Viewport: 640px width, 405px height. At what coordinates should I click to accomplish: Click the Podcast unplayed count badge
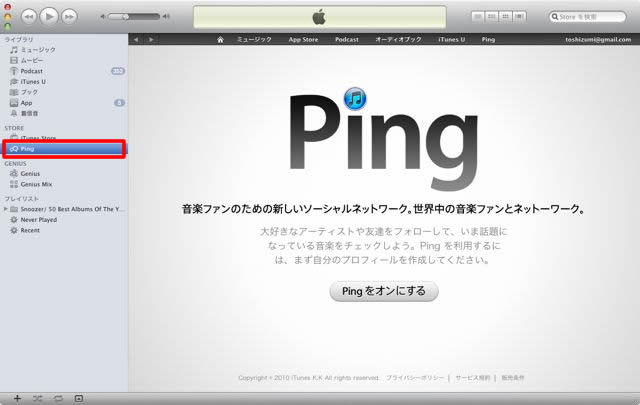118,71
